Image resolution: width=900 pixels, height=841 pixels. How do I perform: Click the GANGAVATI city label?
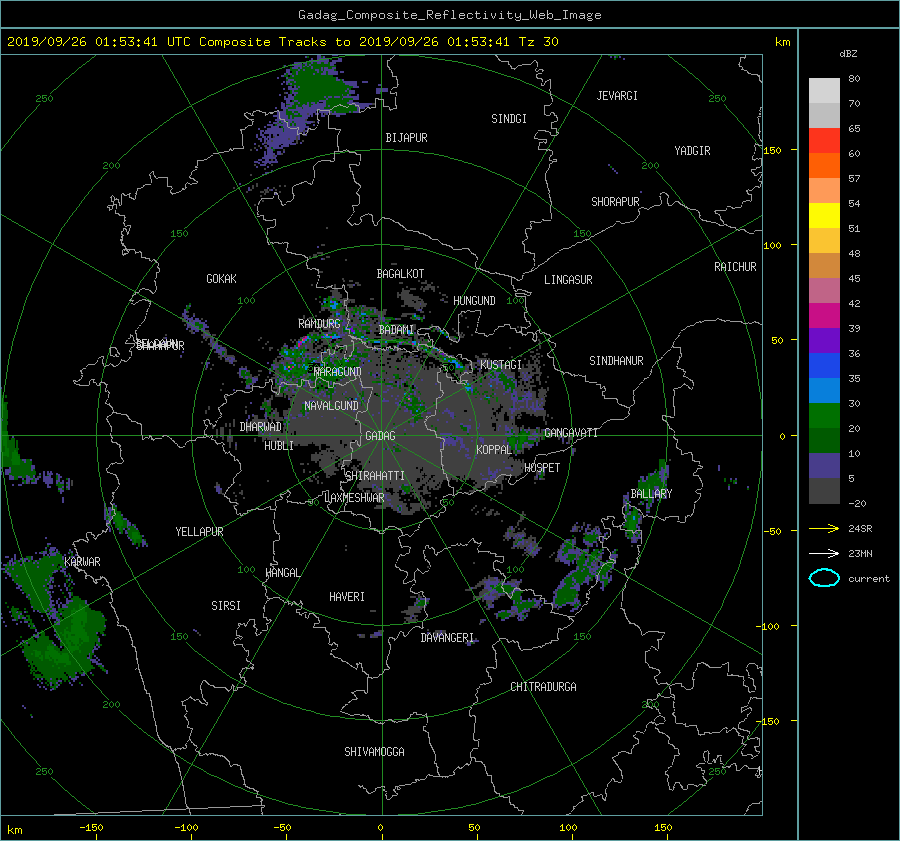571,433
